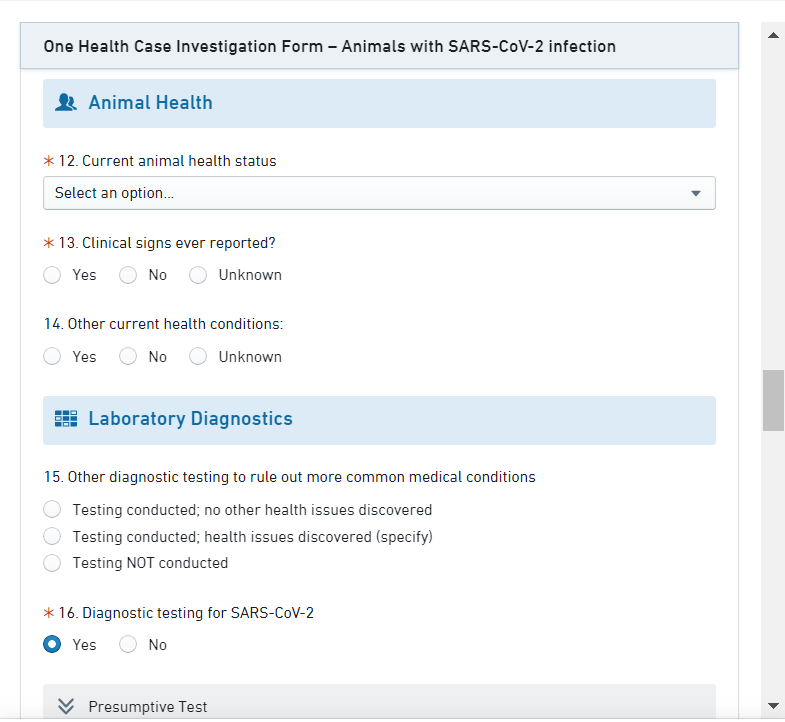
Task: Click the scrollbar up arrow
Action: point(773,35)
